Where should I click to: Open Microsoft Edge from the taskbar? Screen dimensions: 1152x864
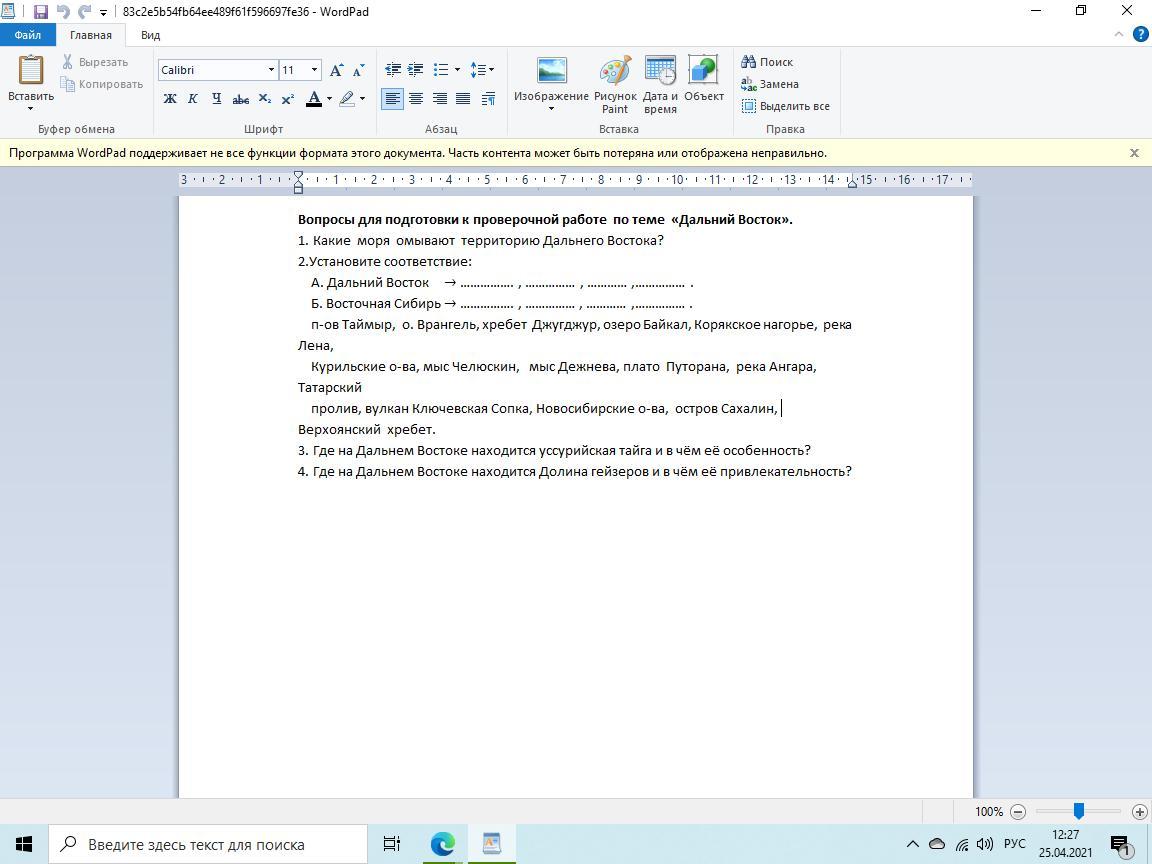(442, 844)
